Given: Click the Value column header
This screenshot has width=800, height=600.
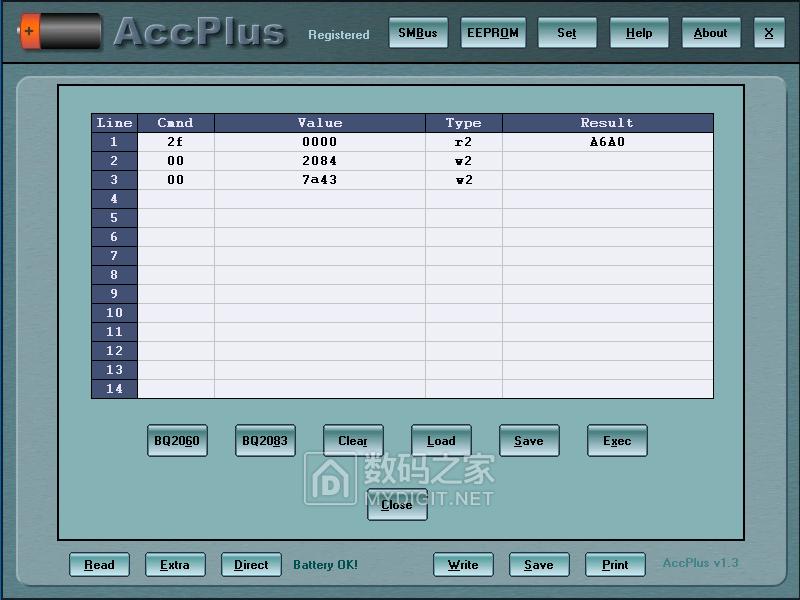Looking at the screenshot, I should [x=320, y=123].
